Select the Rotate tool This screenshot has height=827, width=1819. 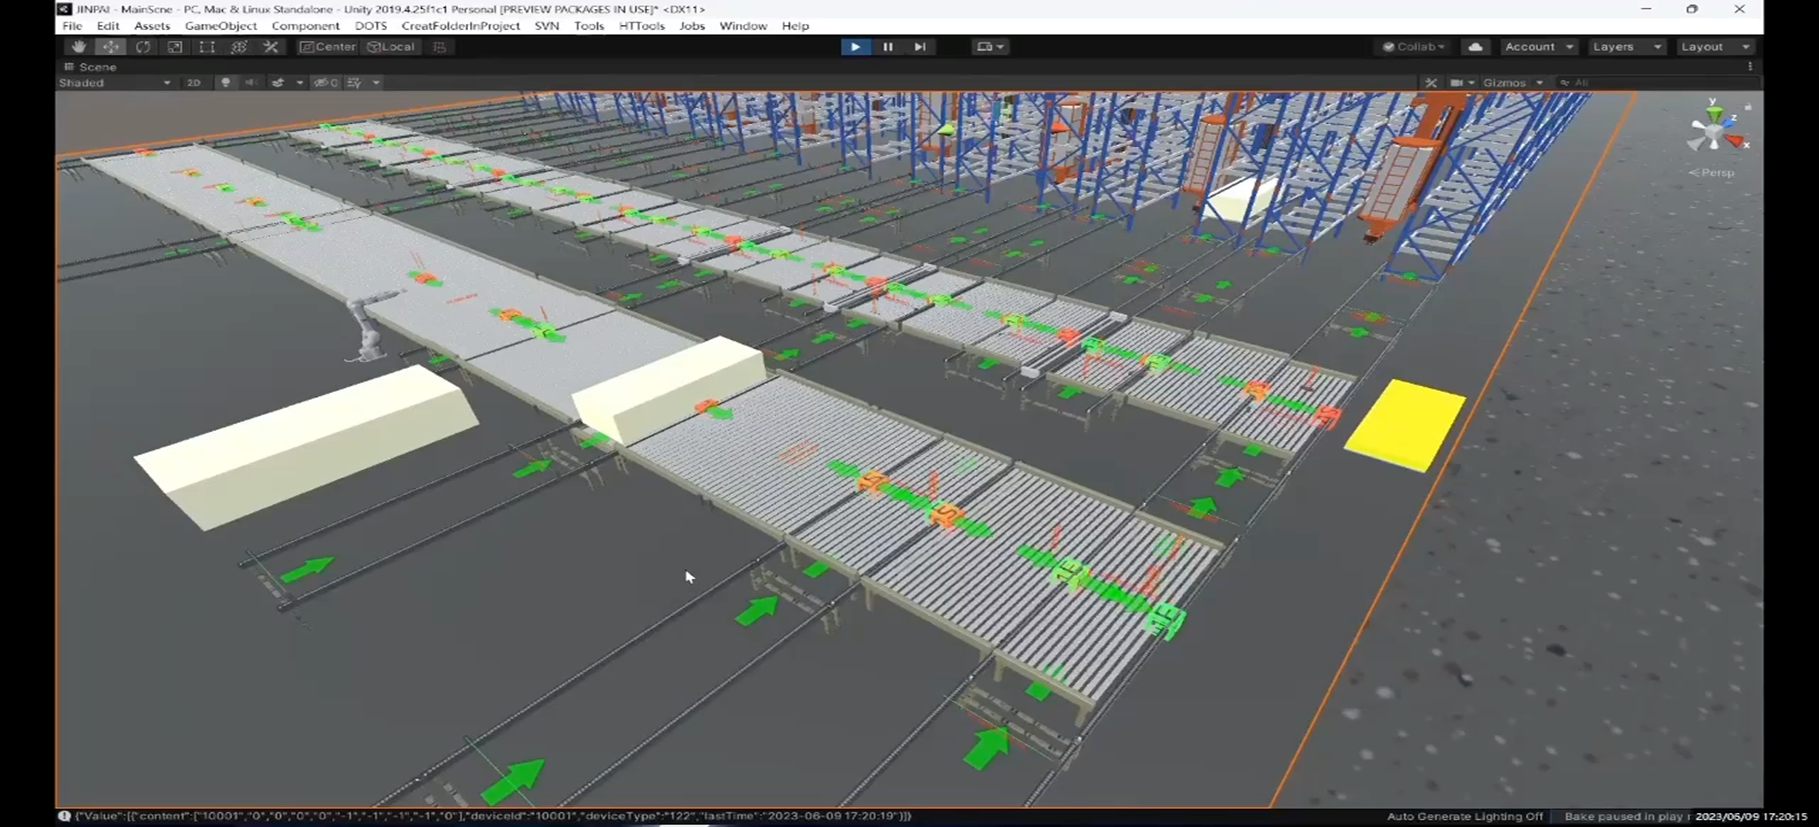click(x=143, y=47)
